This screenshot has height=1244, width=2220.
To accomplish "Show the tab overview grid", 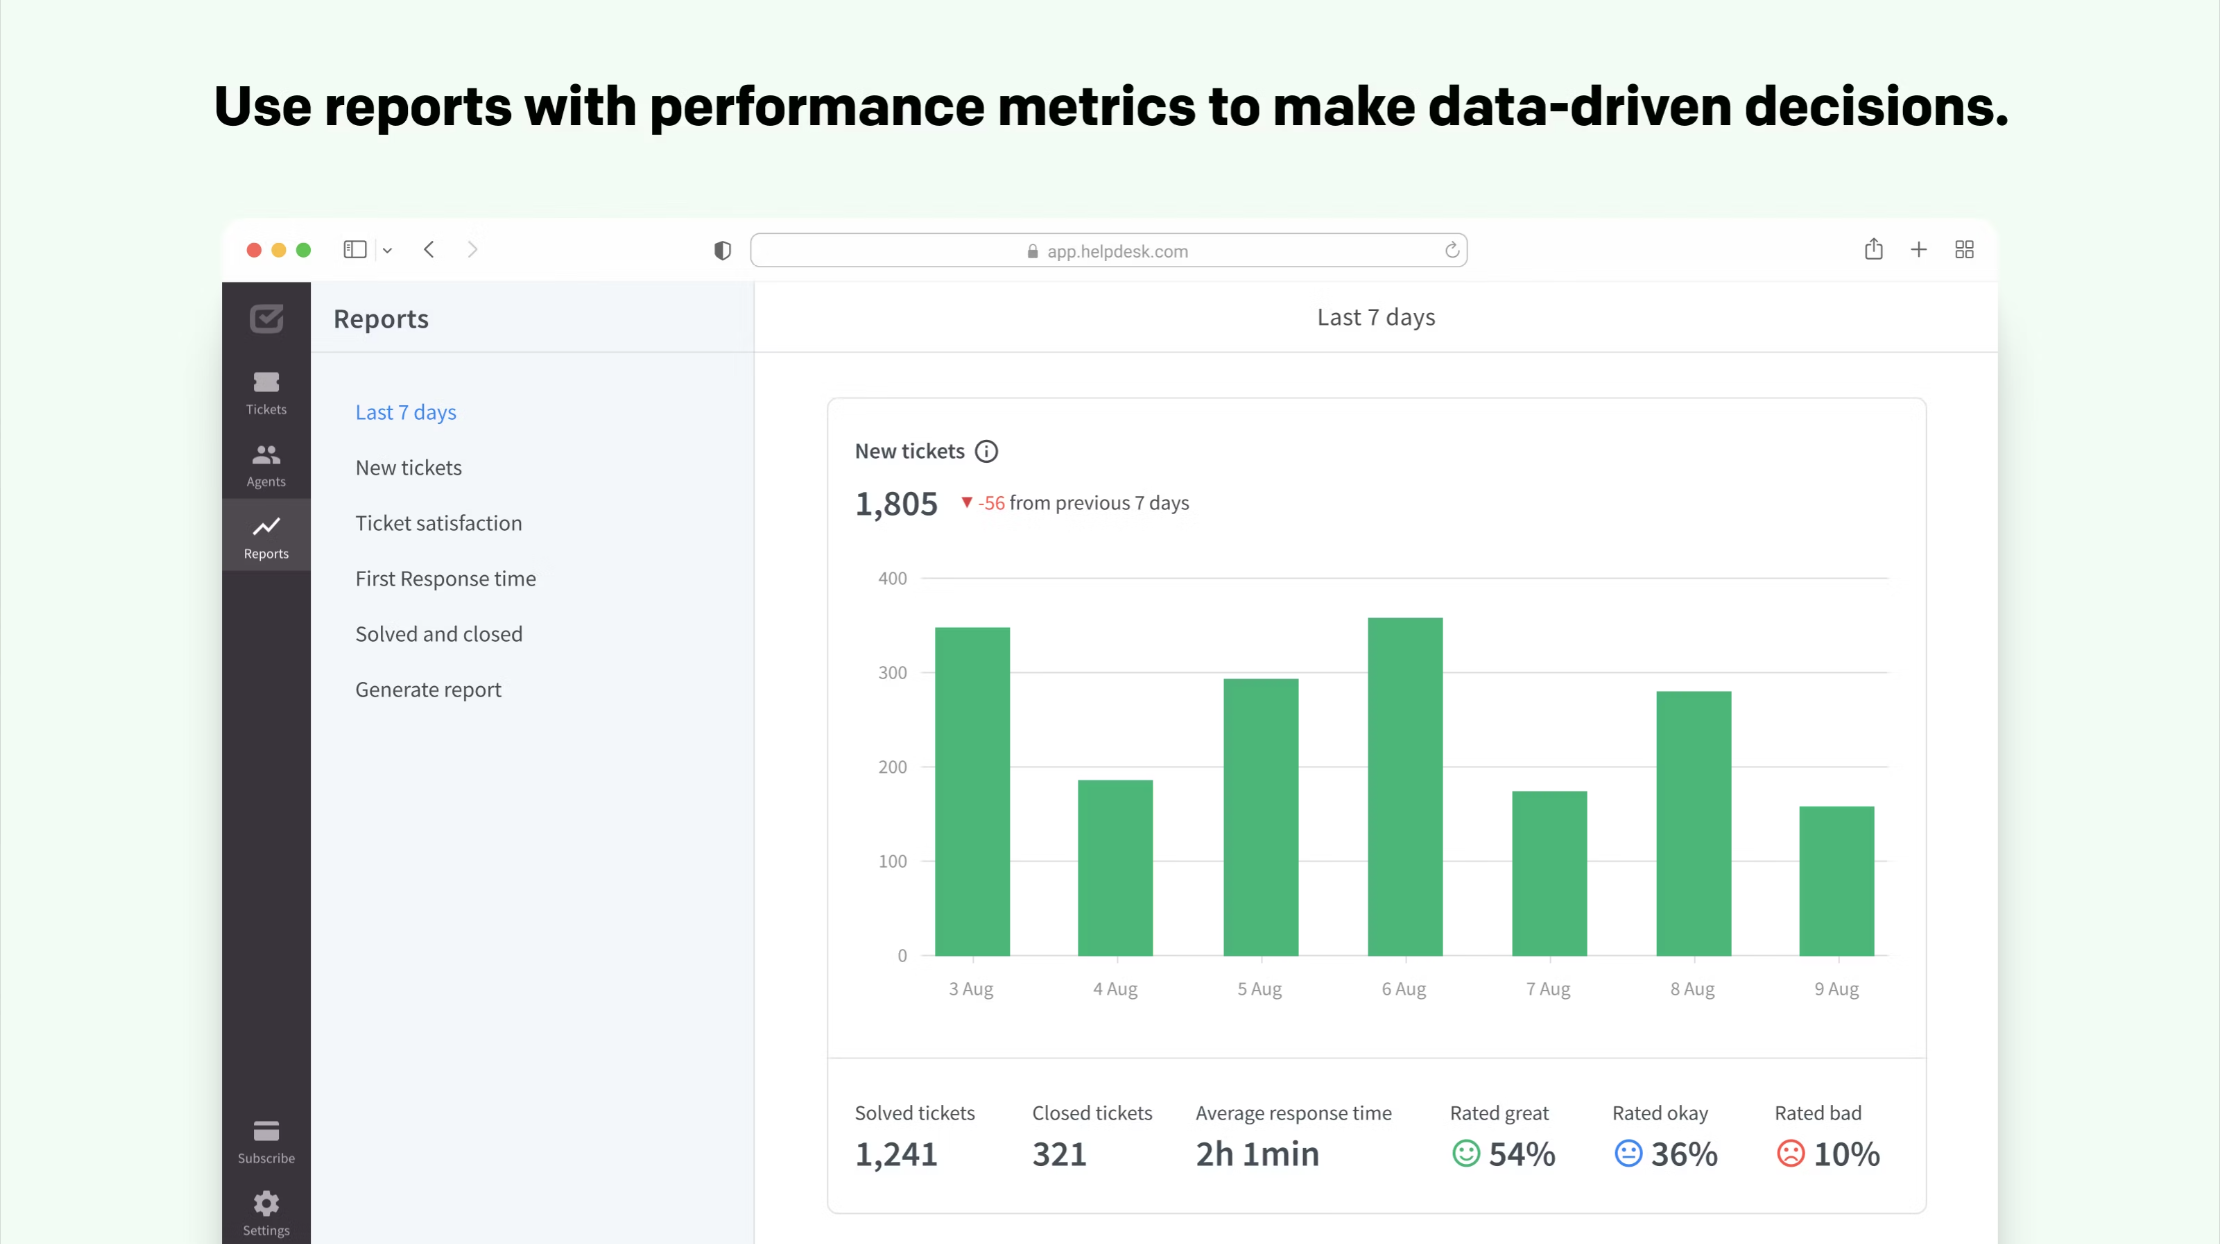I will 1964,249.
